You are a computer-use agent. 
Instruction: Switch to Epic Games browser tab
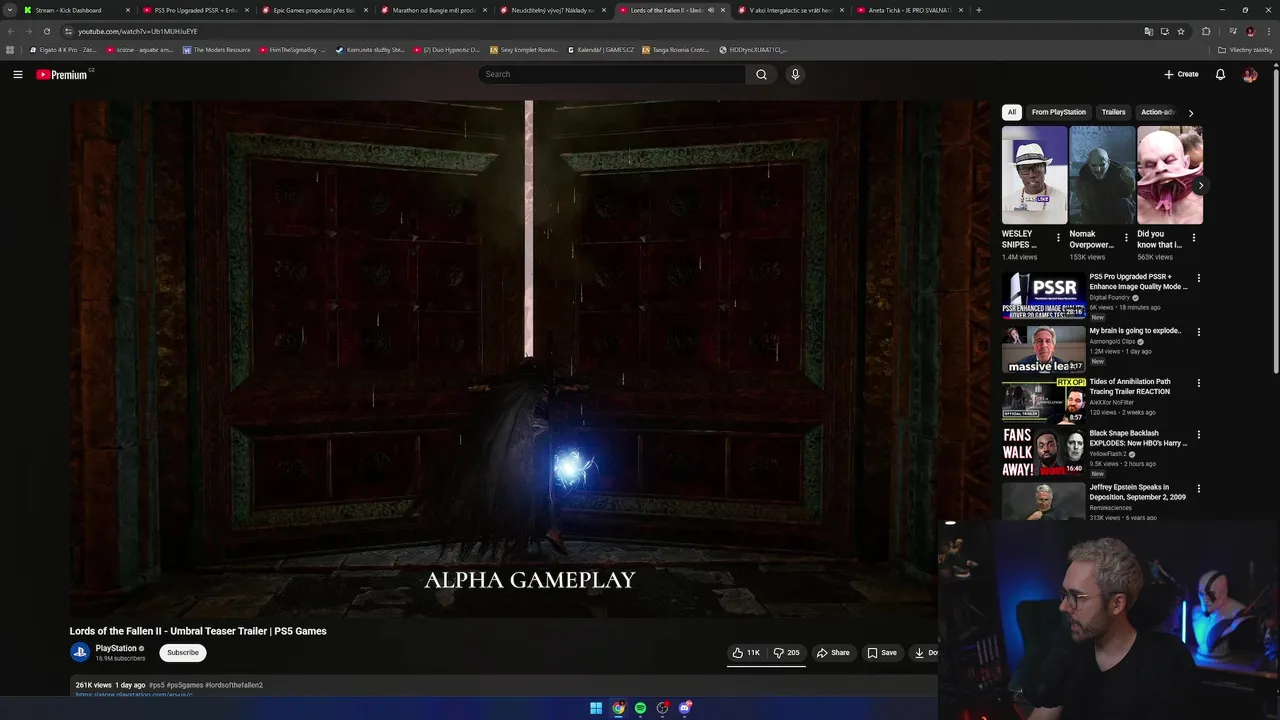[x=313, y=10]
